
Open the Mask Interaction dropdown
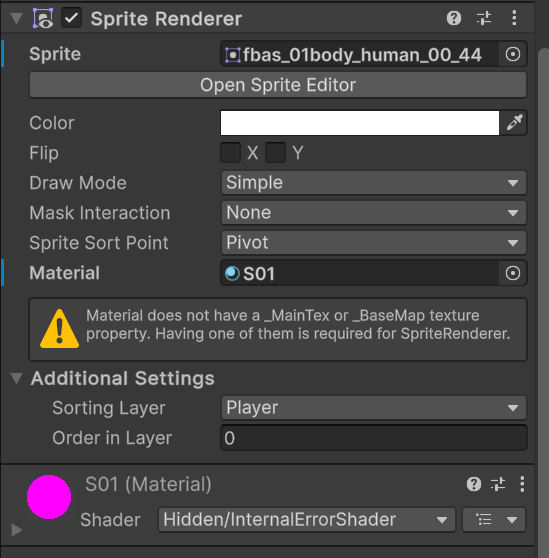[374, 213]
